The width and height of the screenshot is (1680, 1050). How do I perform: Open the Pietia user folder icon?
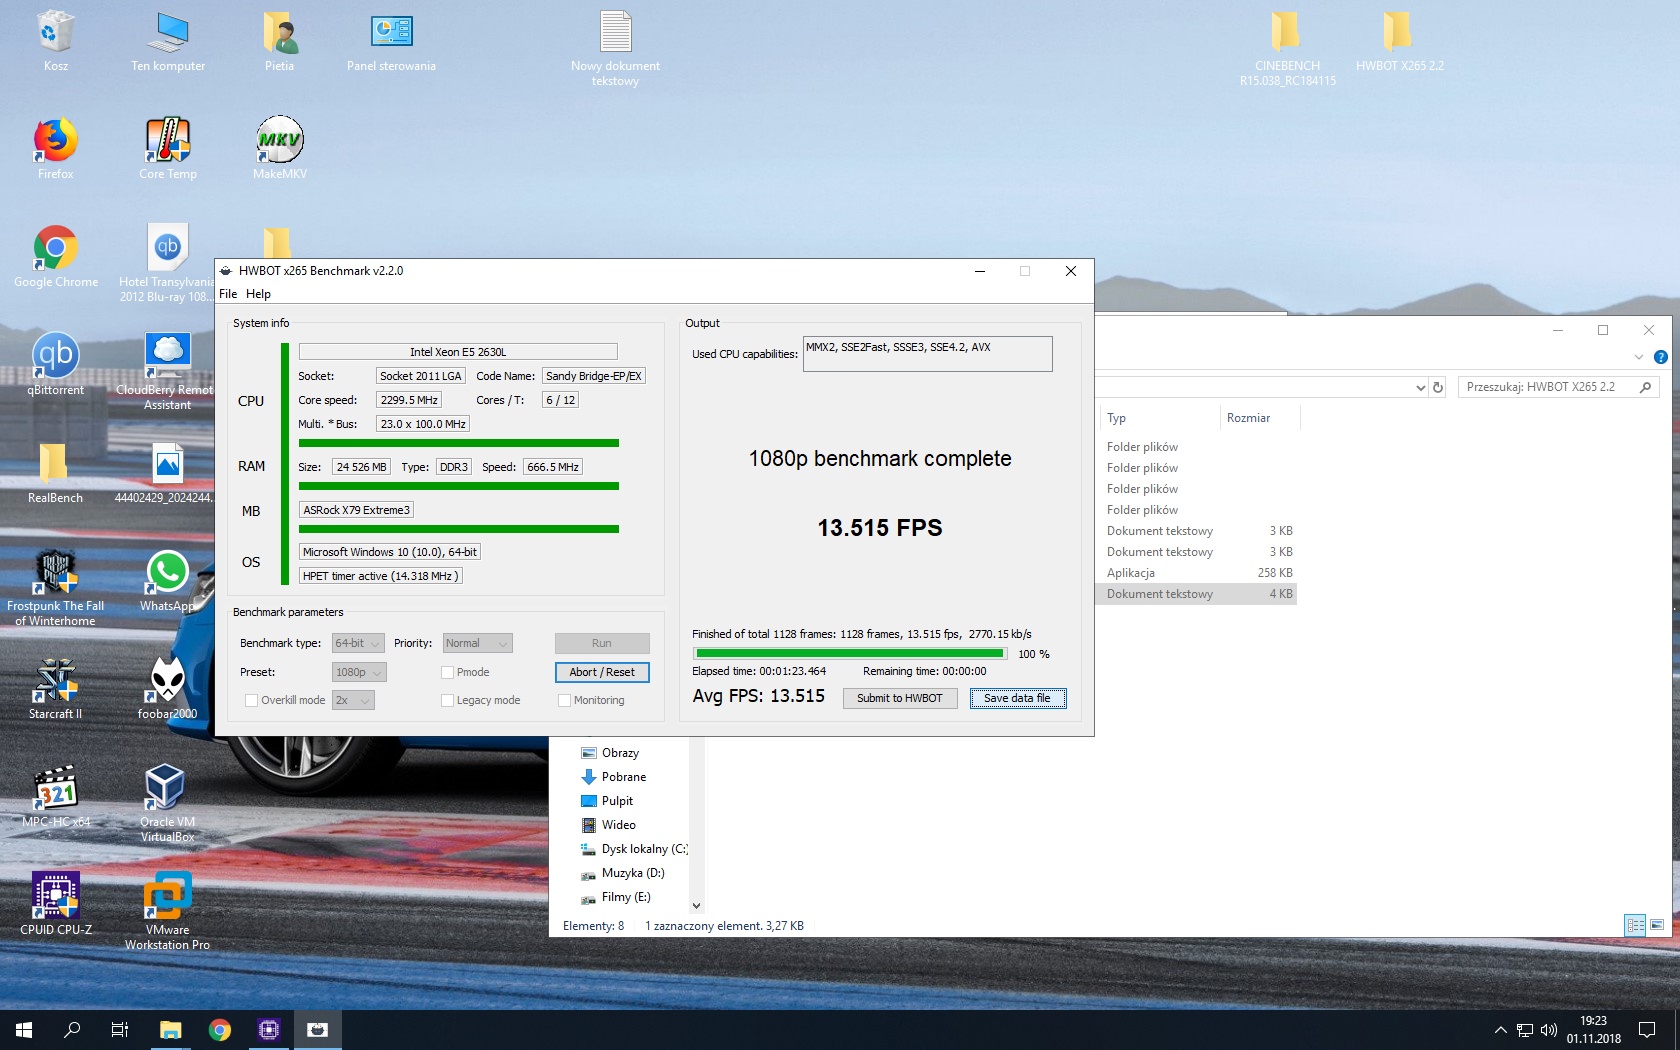(280, 32)
